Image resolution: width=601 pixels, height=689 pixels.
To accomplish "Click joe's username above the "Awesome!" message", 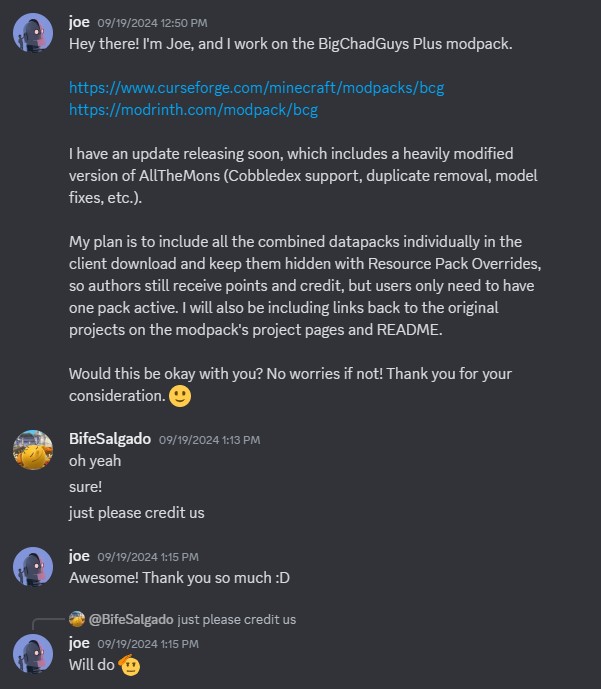I will 79,556.
